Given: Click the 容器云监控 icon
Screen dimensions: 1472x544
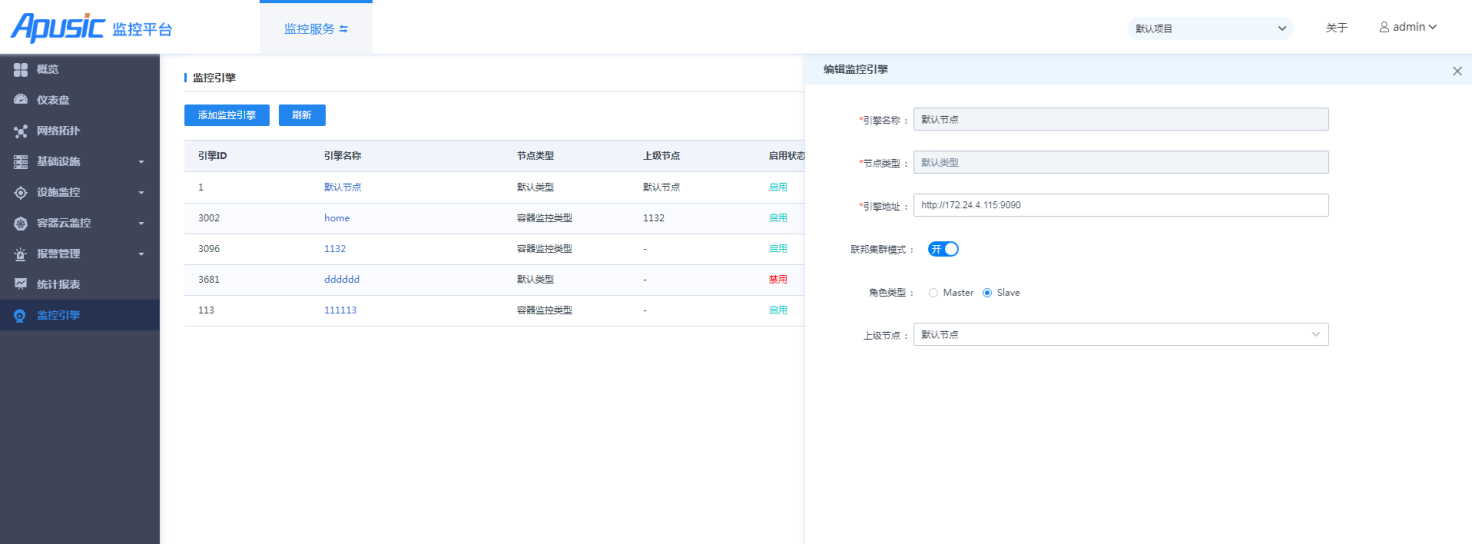Looking at the screenshot, I should coord(20,223).
